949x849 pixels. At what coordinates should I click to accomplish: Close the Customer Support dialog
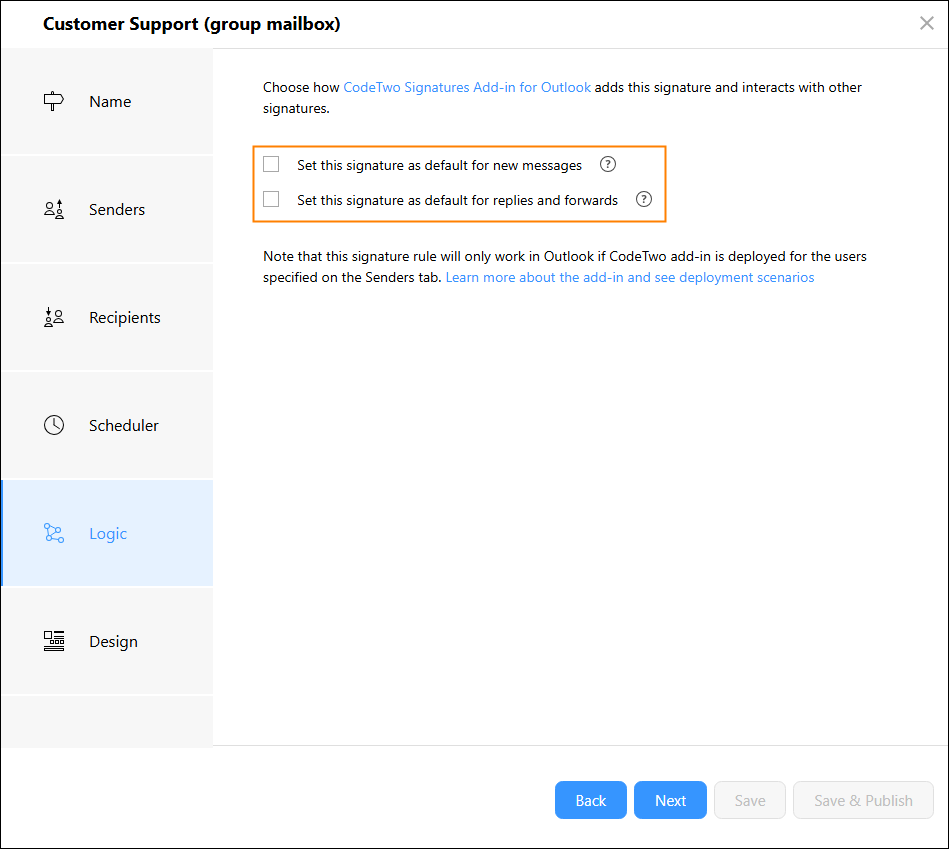927,23
